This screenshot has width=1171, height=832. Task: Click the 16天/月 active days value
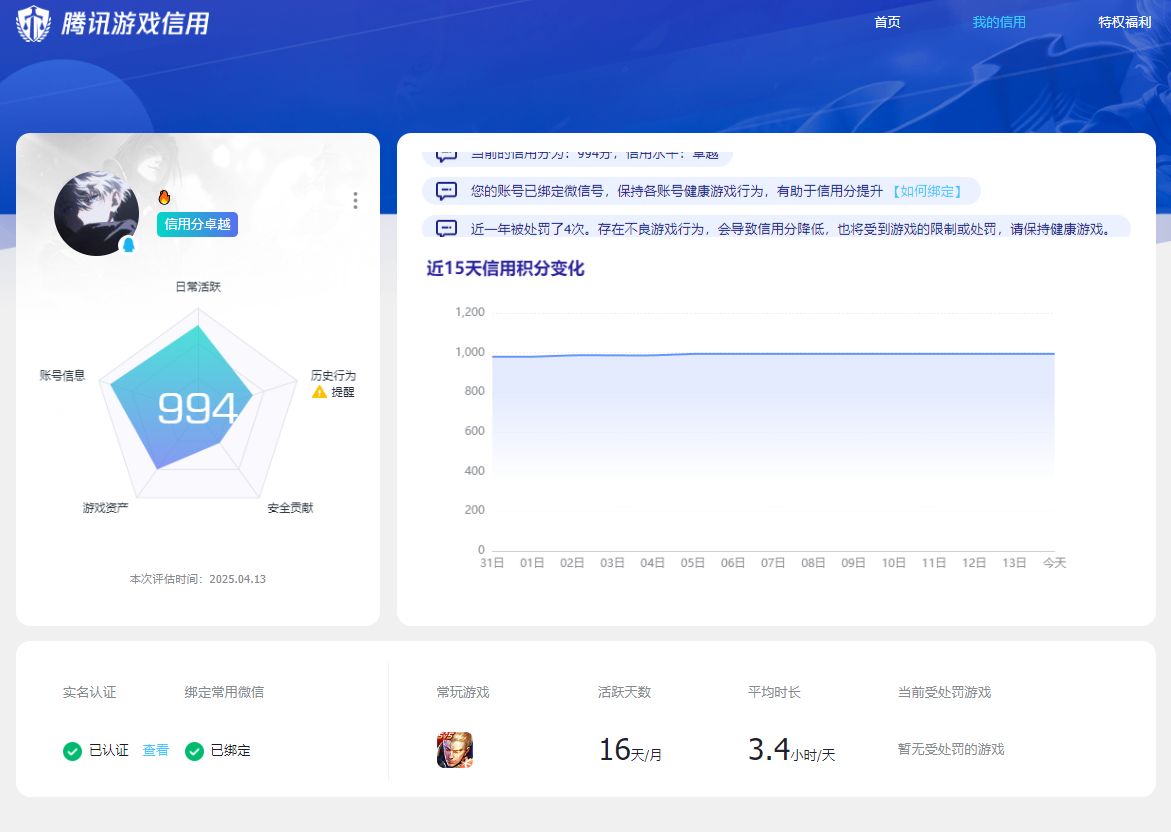point(630,749)
